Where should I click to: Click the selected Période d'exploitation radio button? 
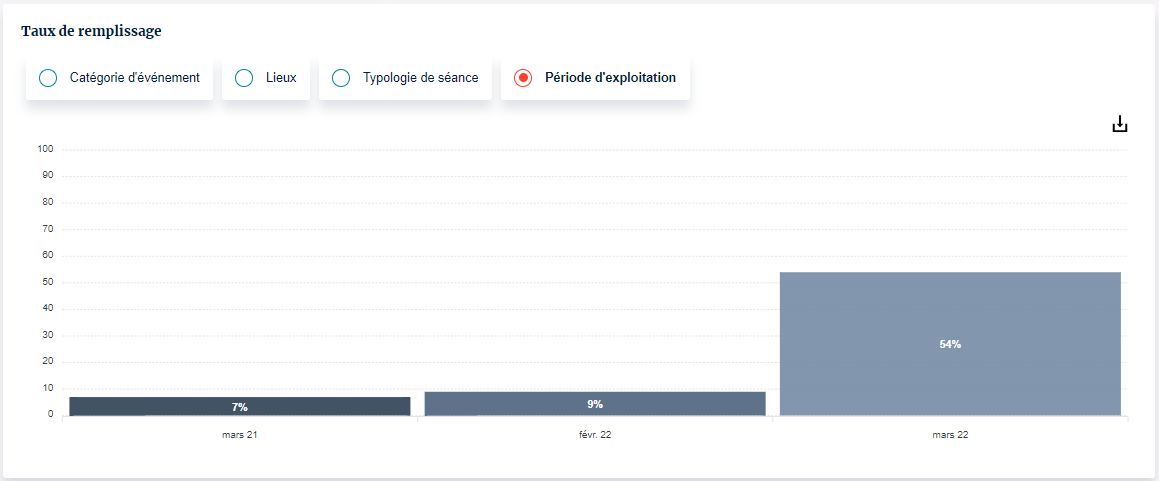523,78
